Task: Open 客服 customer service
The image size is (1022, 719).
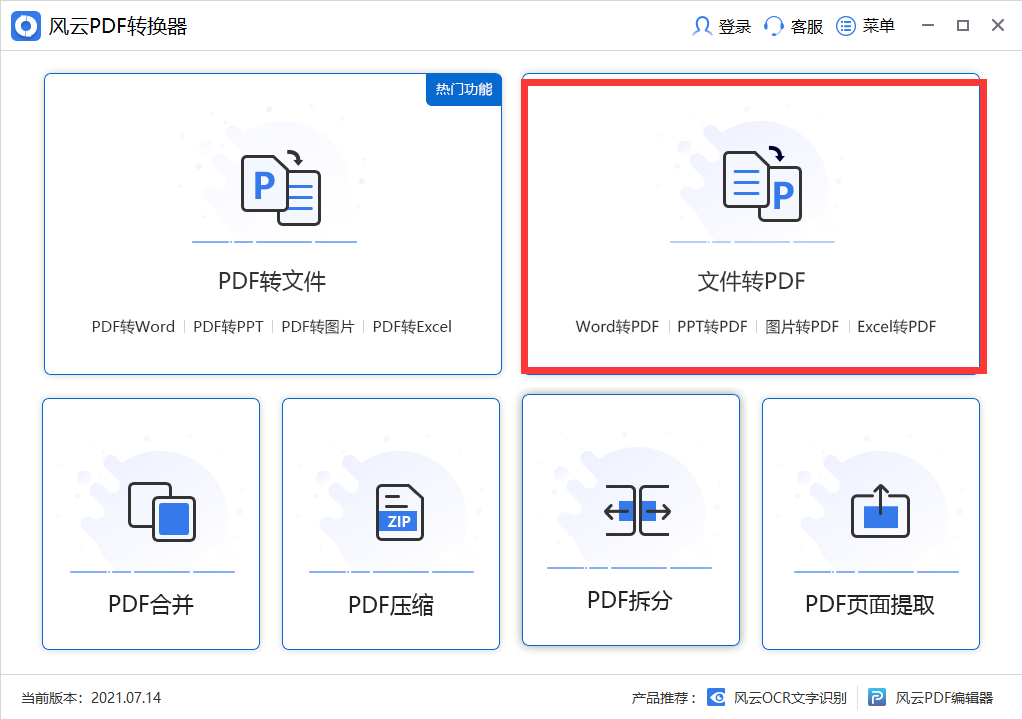Action: coord(807,26)
